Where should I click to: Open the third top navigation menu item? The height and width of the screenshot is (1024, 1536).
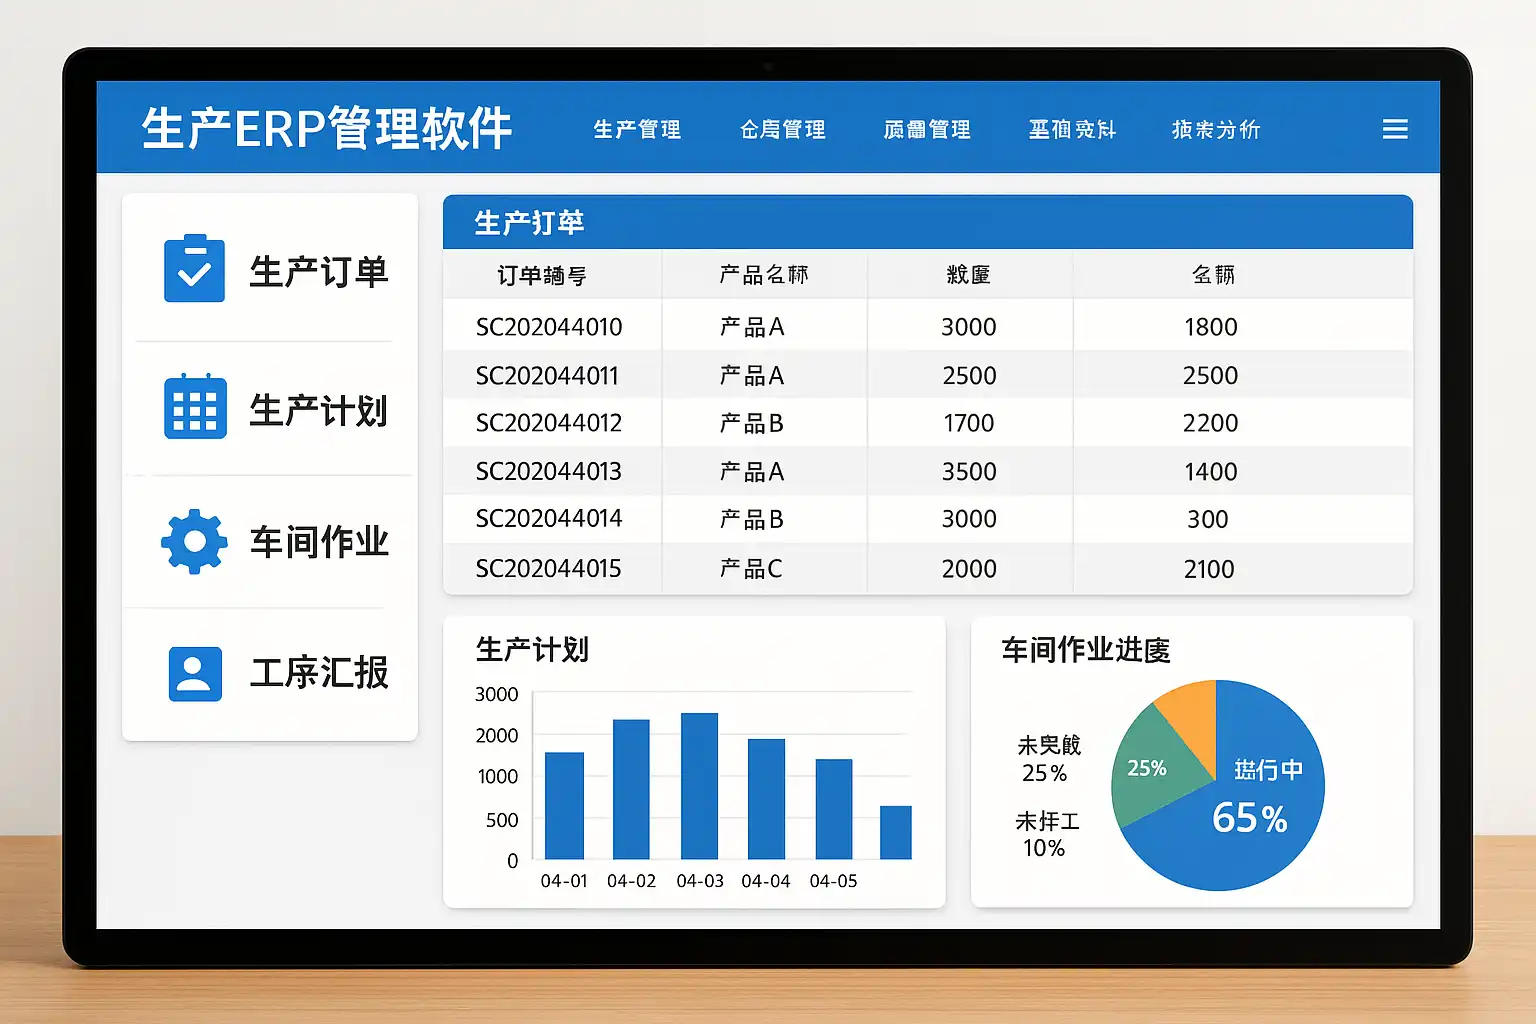(927, 129)
